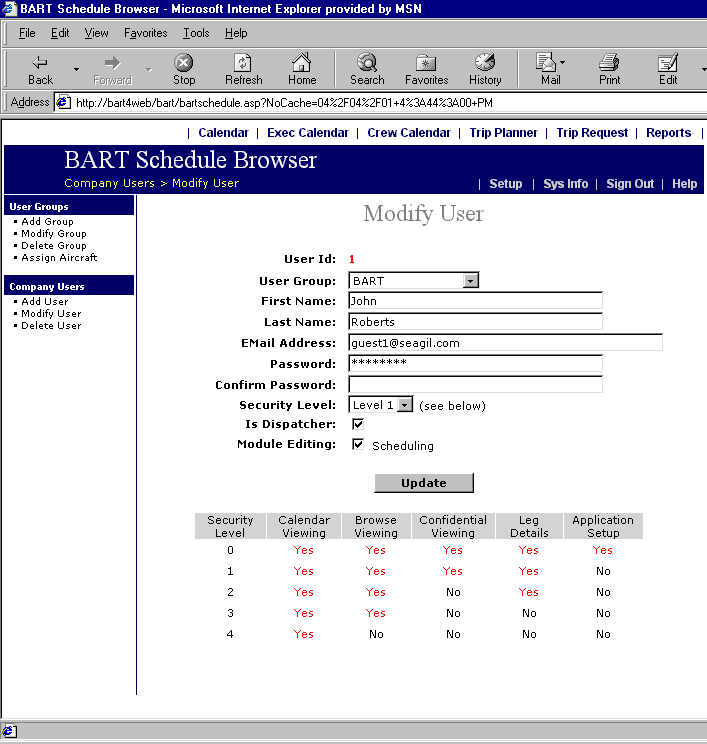Click the Back arrow toolbar icon
Image resolution: width=707 pixels, height=744 pixels.
[40, 62]
